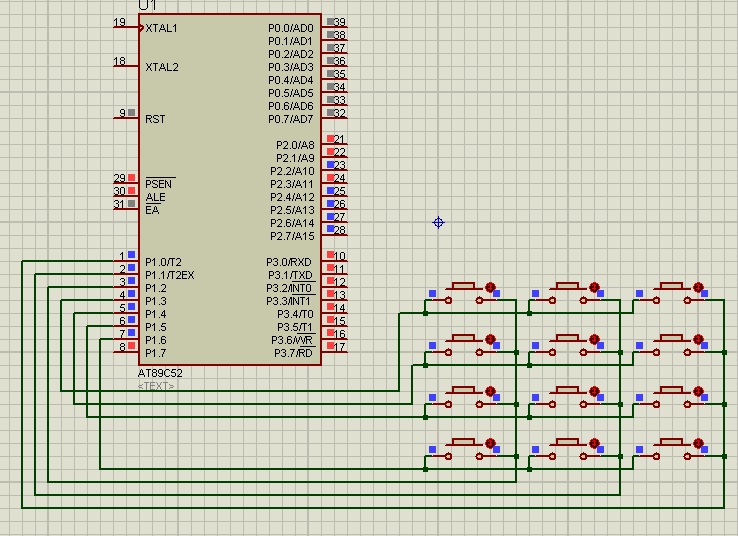Toggle red actuator of top-middle push button
Viewport: 738px width, 536px height.
pos(594,288)
